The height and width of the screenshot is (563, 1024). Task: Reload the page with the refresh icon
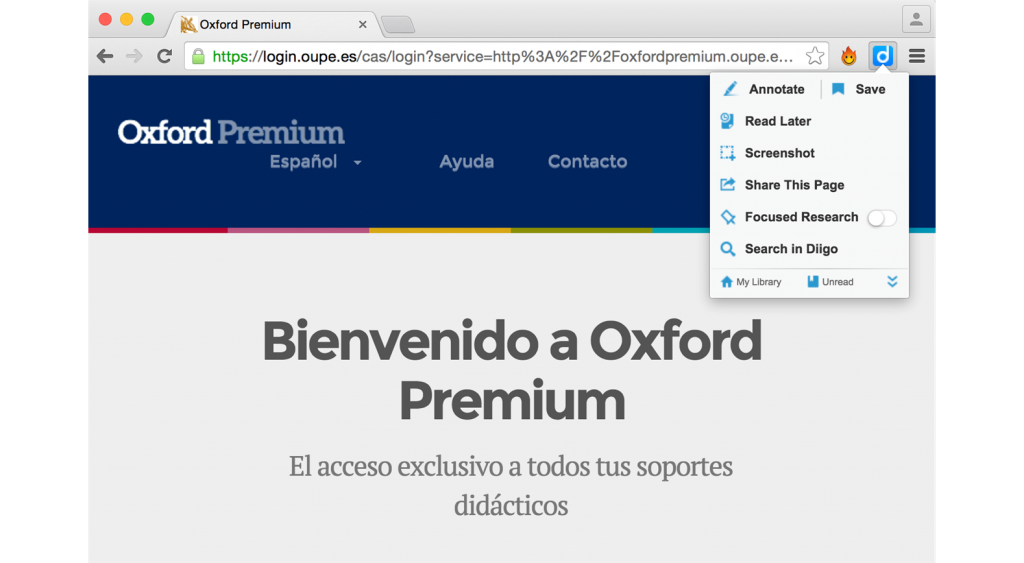click(164, 56)
